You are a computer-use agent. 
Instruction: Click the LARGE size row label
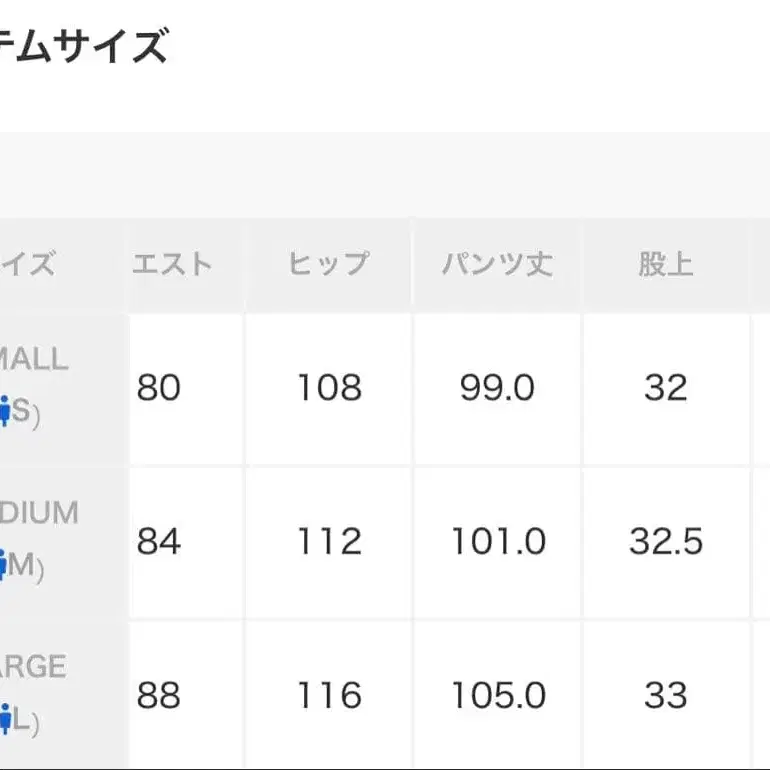(x=34, y=667)
